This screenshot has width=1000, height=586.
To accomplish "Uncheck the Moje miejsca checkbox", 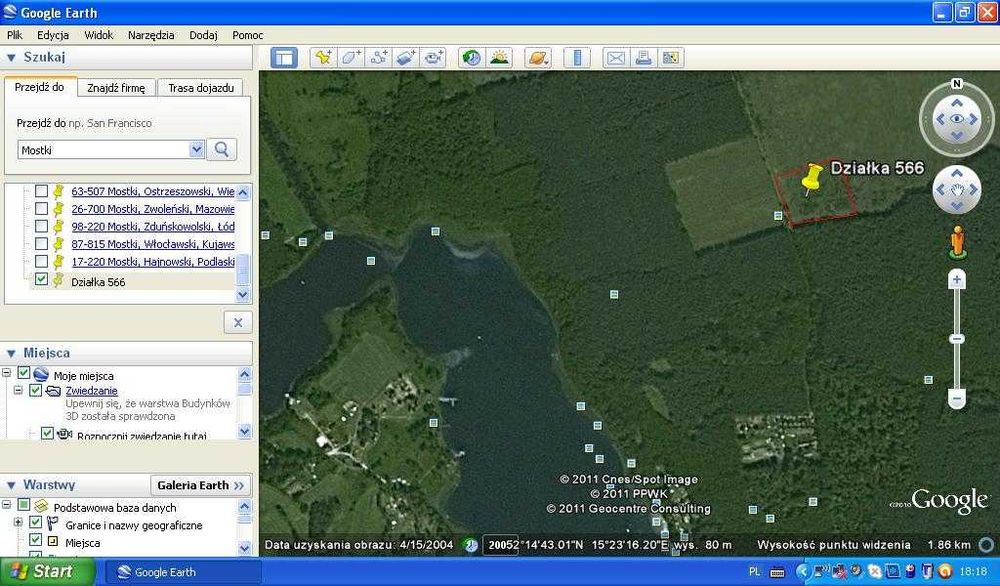I will (x=24, y=373).
